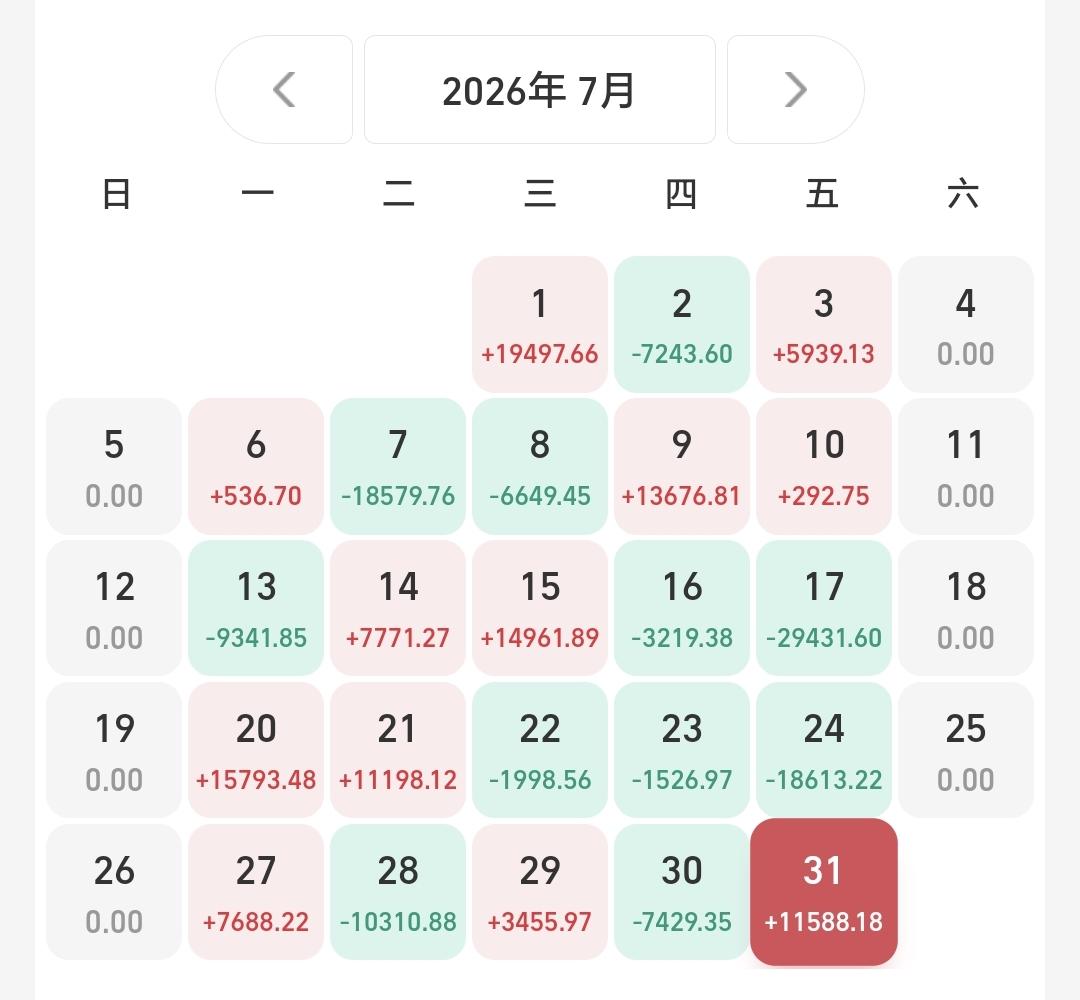Viewport: 1080px width, 1000px height.
Task: Select day 10 with +292.75
Action: (824, 466)
